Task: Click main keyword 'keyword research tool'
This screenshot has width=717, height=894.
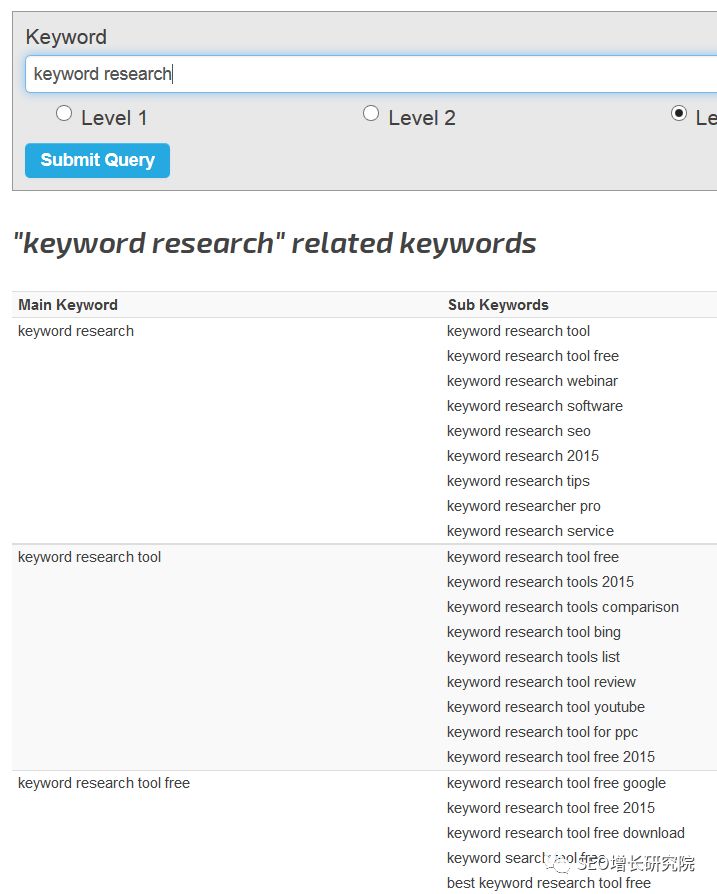Action: click(x=89, y=557)
